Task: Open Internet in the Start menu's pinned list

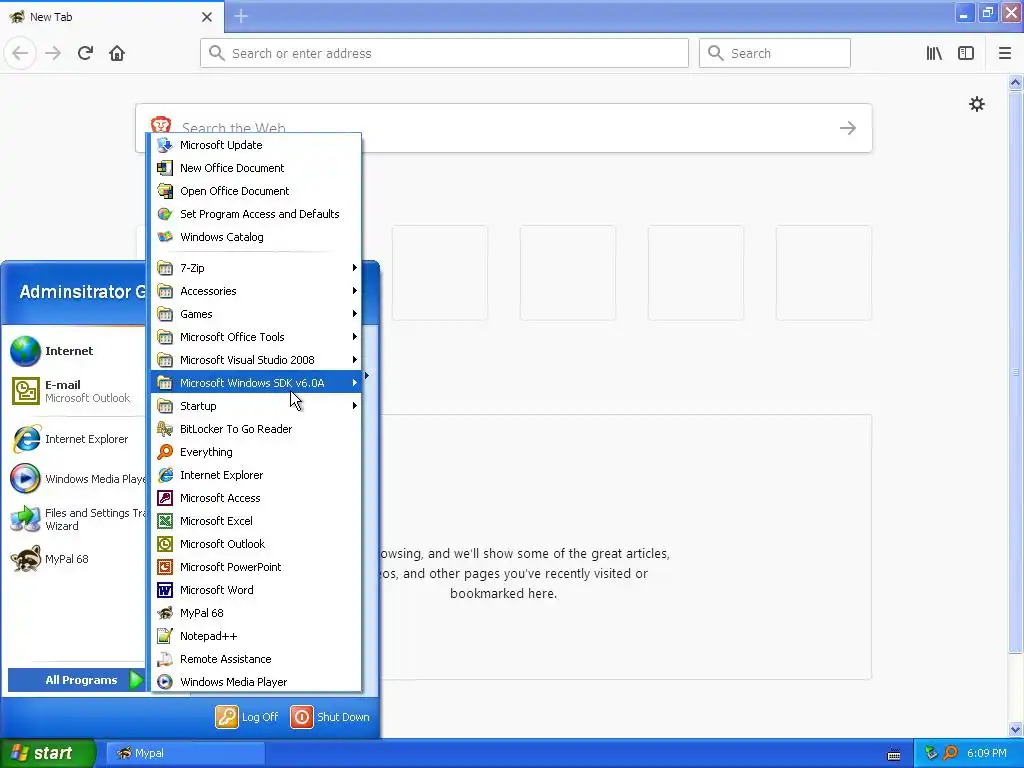Action: coord(75,351)
